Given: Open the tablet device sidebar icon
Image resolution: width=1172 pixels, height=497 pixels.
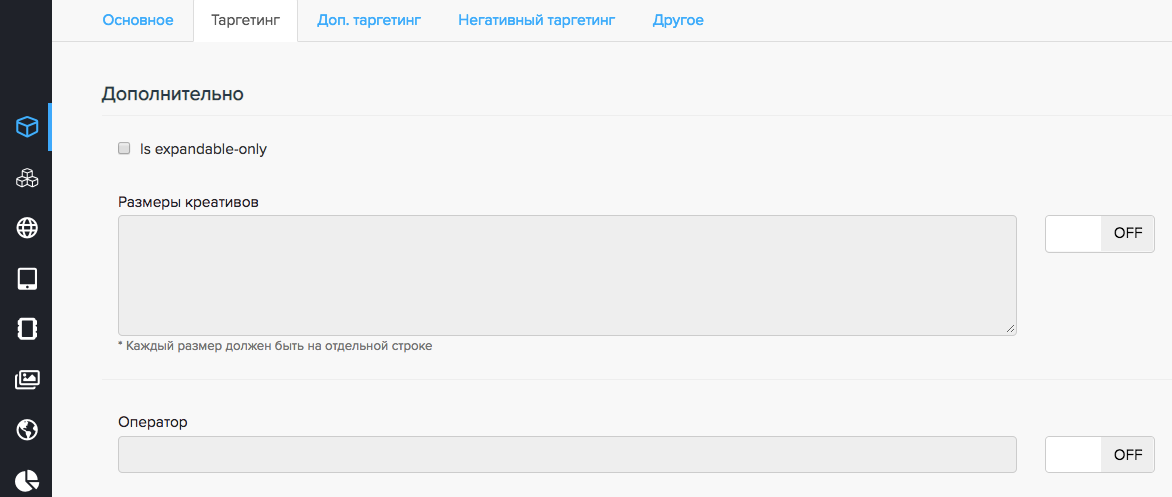Looking at the screenshot, I should tap(27, 279).
